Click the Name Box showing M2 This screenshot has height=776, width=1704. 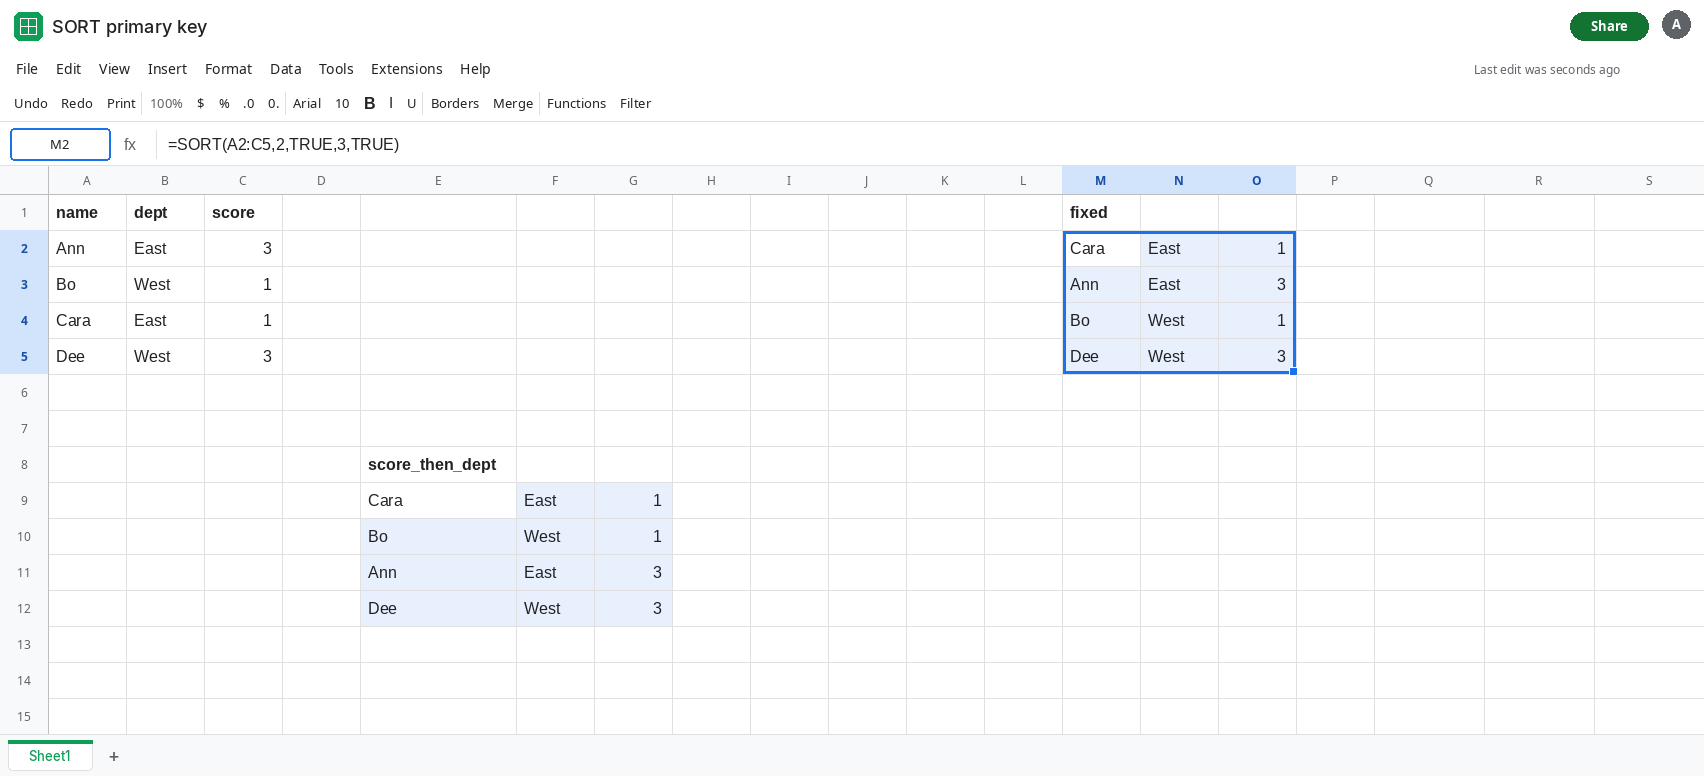[60, 144]
